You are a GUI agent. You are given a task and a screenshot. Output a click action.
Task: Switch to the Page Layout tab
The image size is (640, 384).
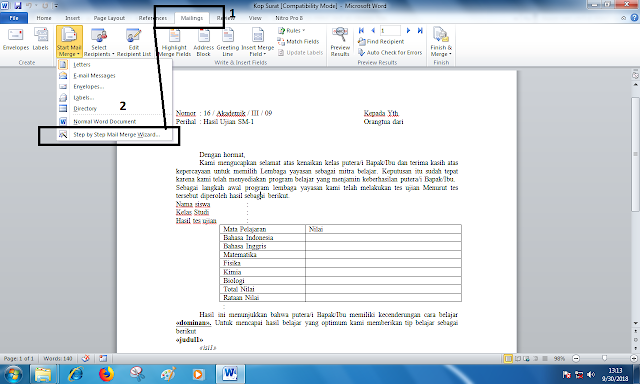(109, 18)
